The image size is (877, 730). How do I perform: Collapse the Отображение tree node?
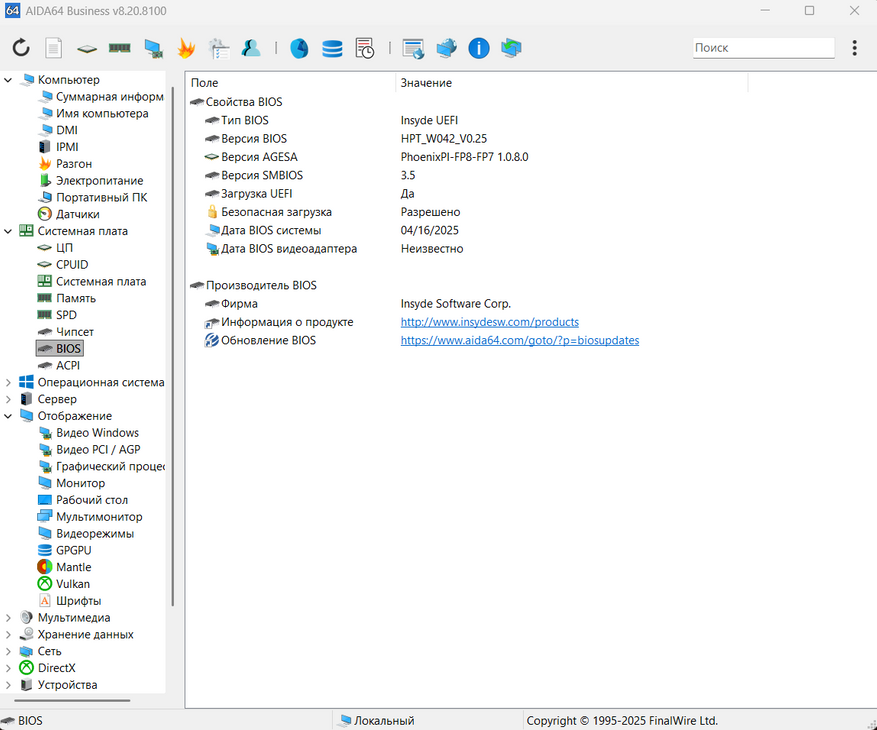coord(8,416)
